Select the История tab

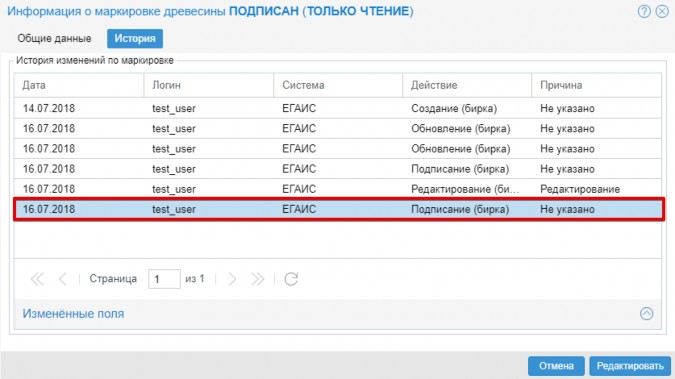[135, 38]
